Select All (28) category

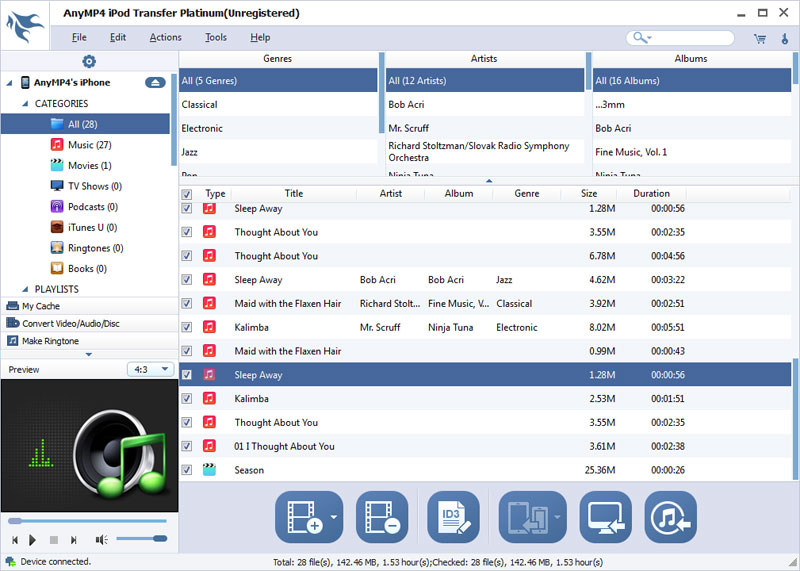(85, 124)
